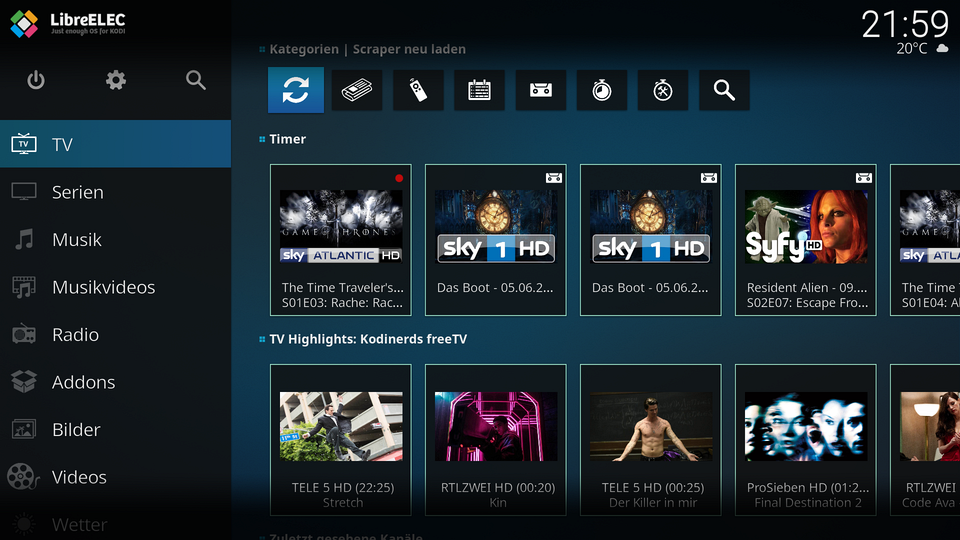Open Serien menu item
This screenshot has height=540, width=960.
(x=116, y=192)
